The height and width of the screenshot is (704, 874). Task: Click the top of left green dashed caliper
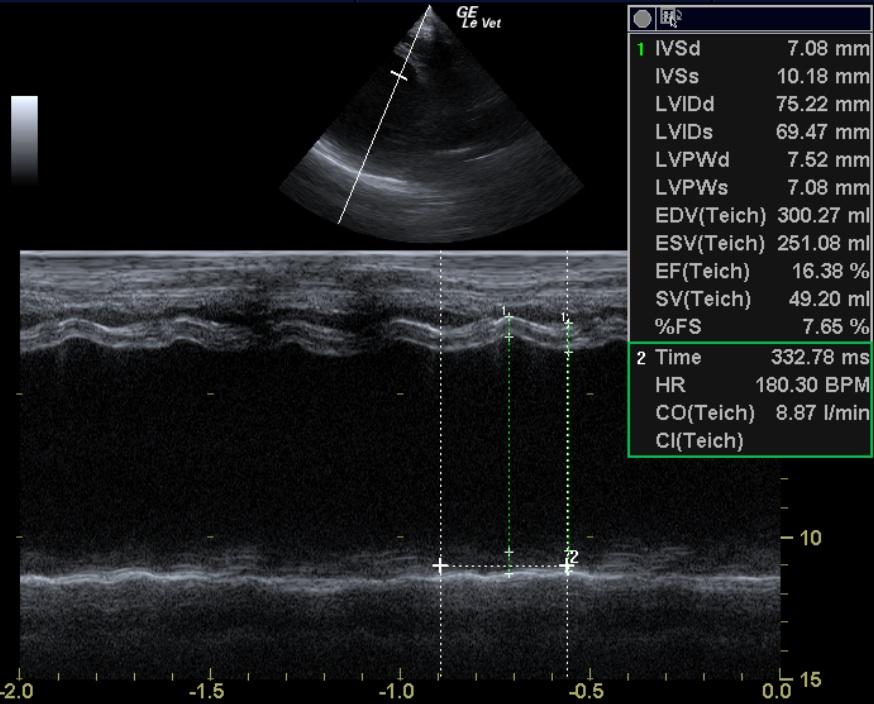[508, 316]
